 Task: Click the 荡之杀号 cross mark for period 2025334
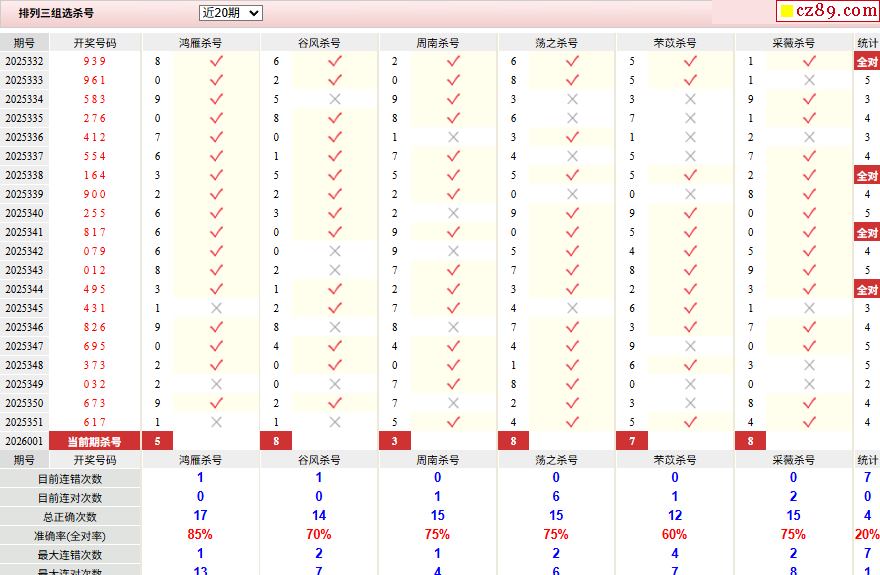[572, 99]
